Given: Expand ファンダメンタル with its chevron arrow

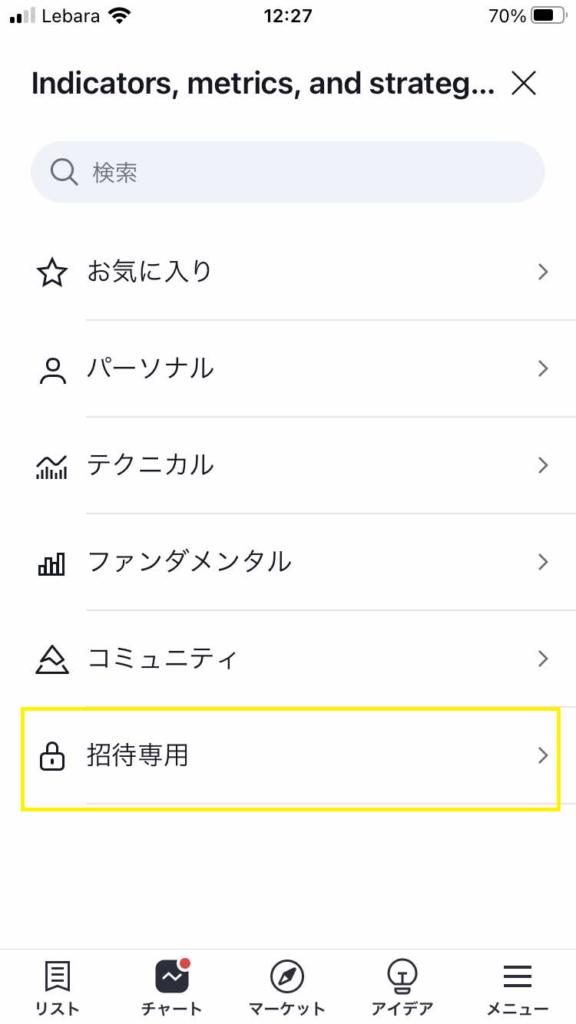Looking at the screenshot, I should [x=543, y=562].
